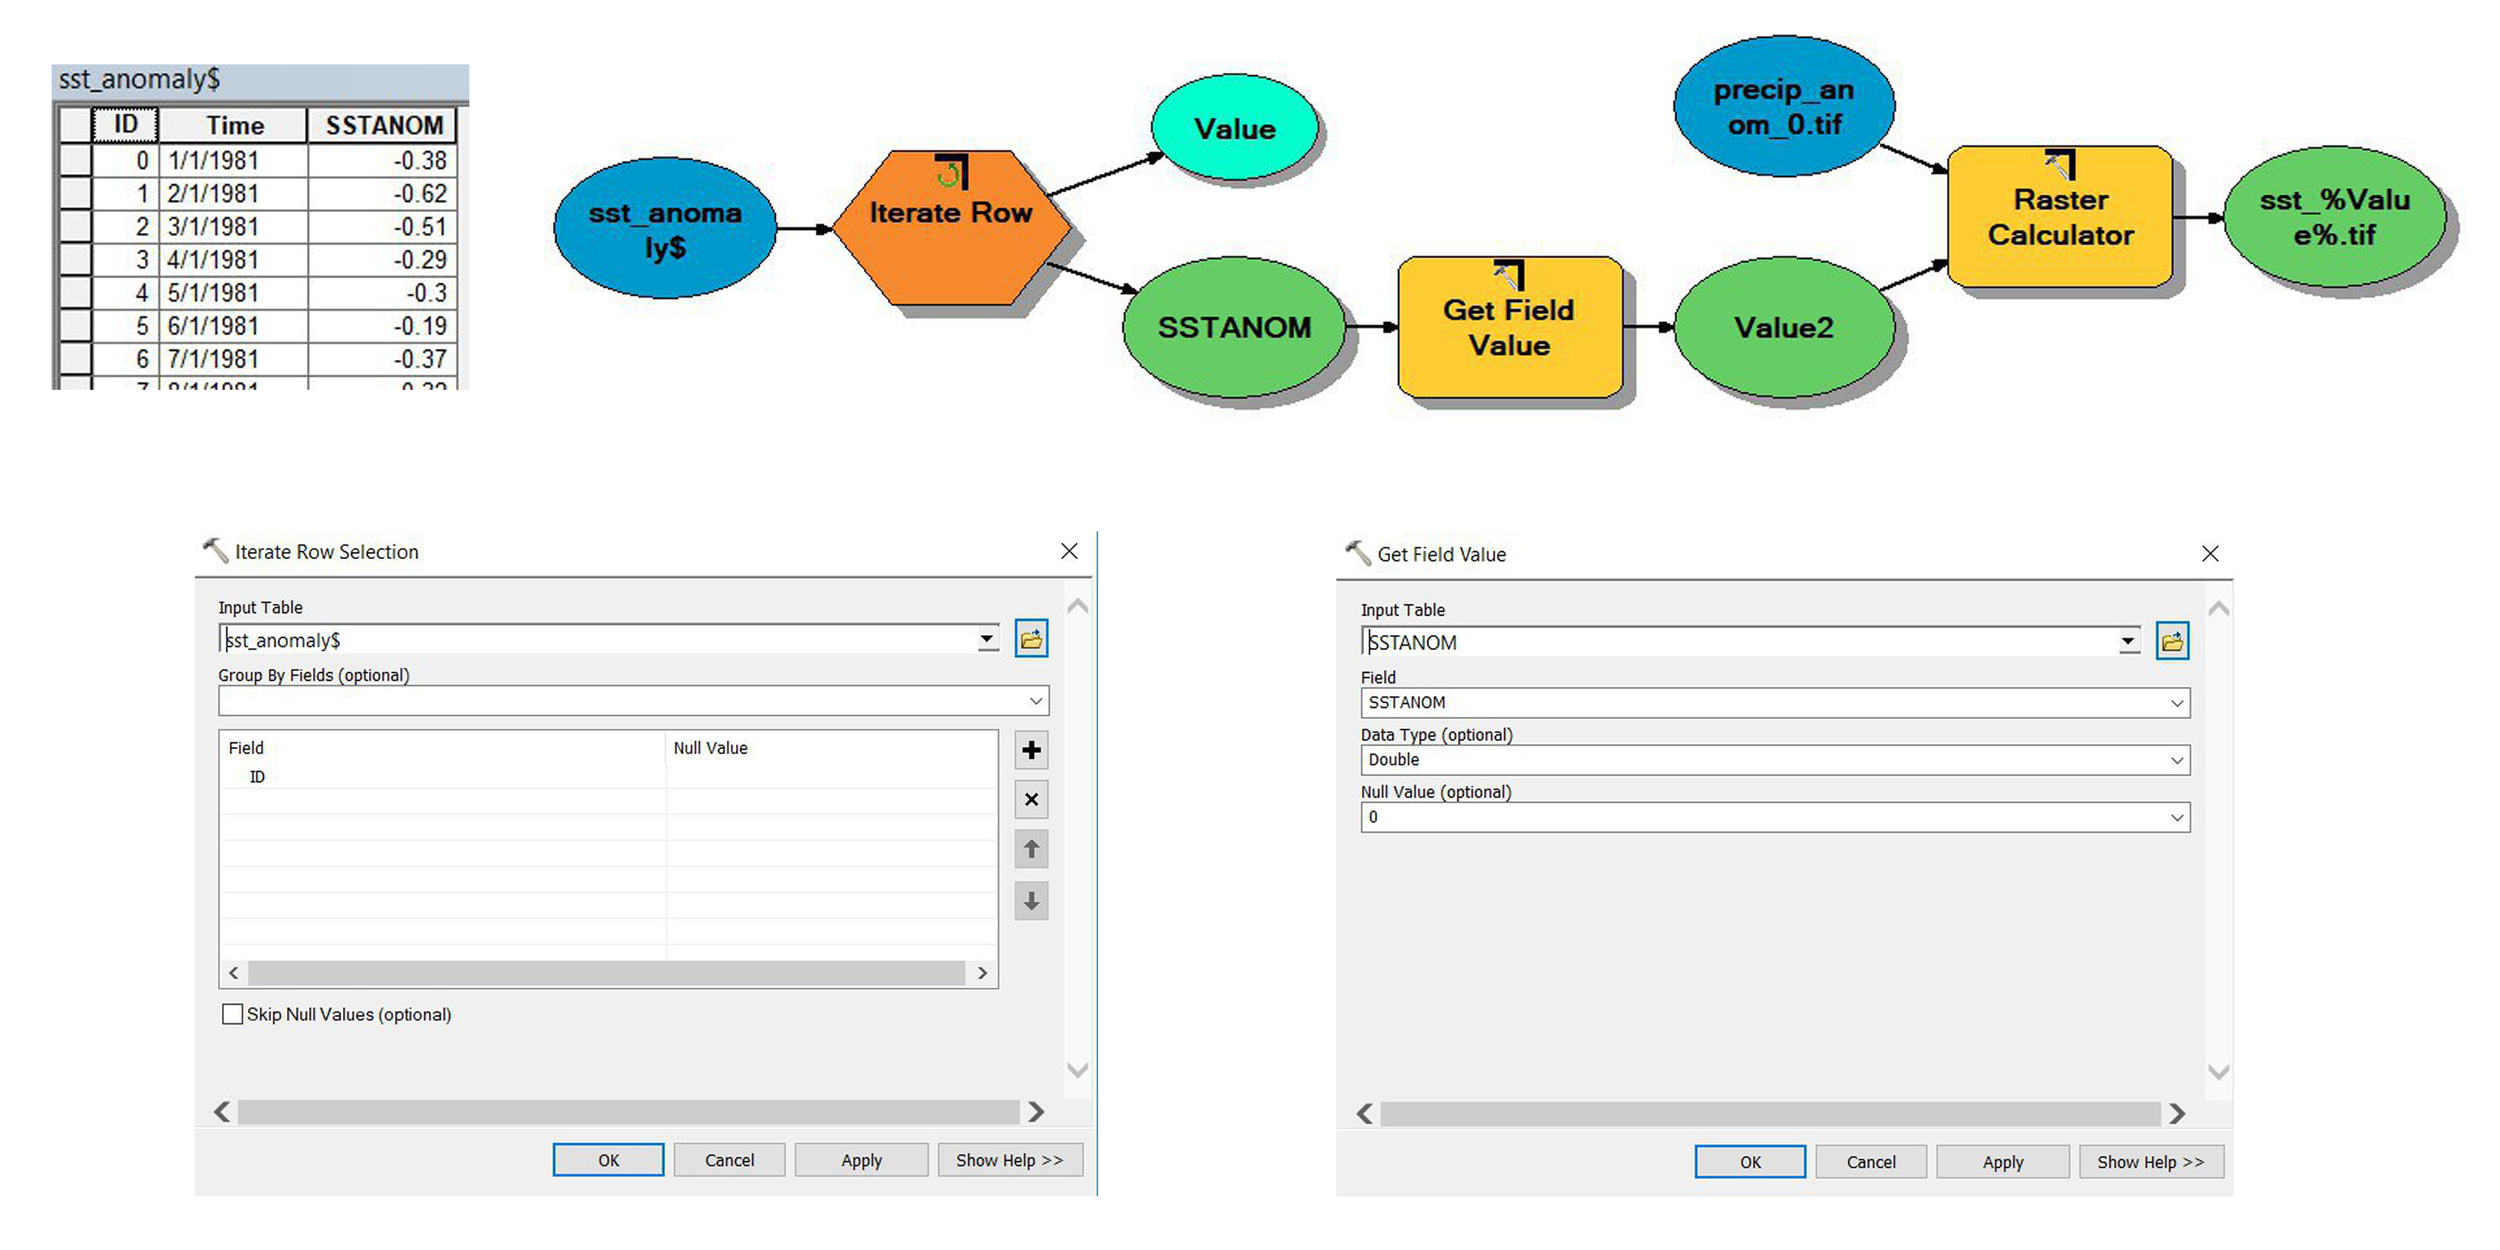2500x1250 pixels.
Task: Open the Data Type Double dropdown
Action: (2177, 760)
